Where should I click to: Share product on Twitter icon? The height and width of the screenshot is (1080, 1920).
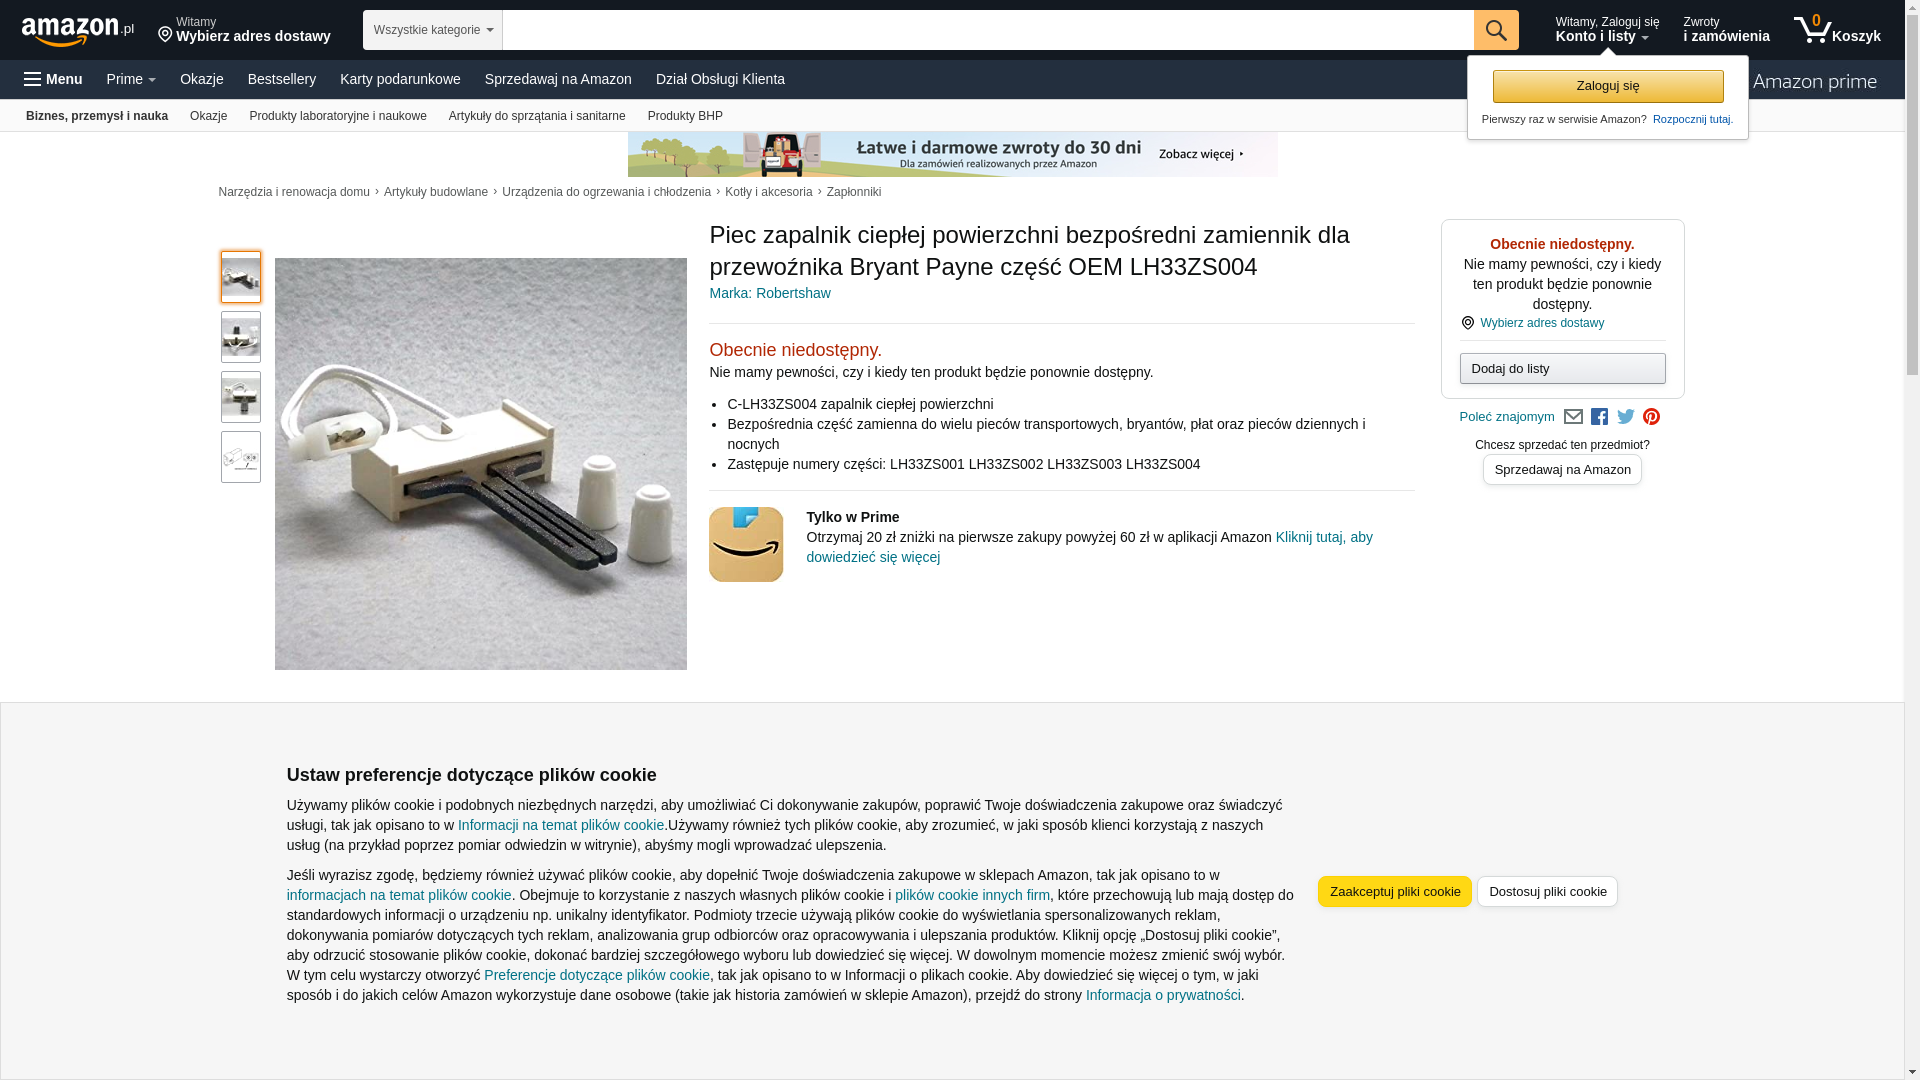1626,417
